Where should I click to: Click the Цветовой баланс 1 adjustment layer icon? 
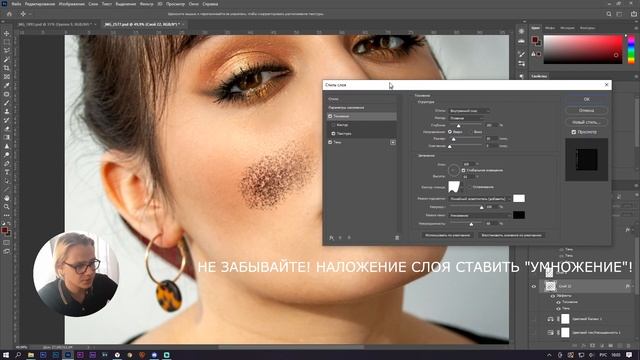pos(550,319)
